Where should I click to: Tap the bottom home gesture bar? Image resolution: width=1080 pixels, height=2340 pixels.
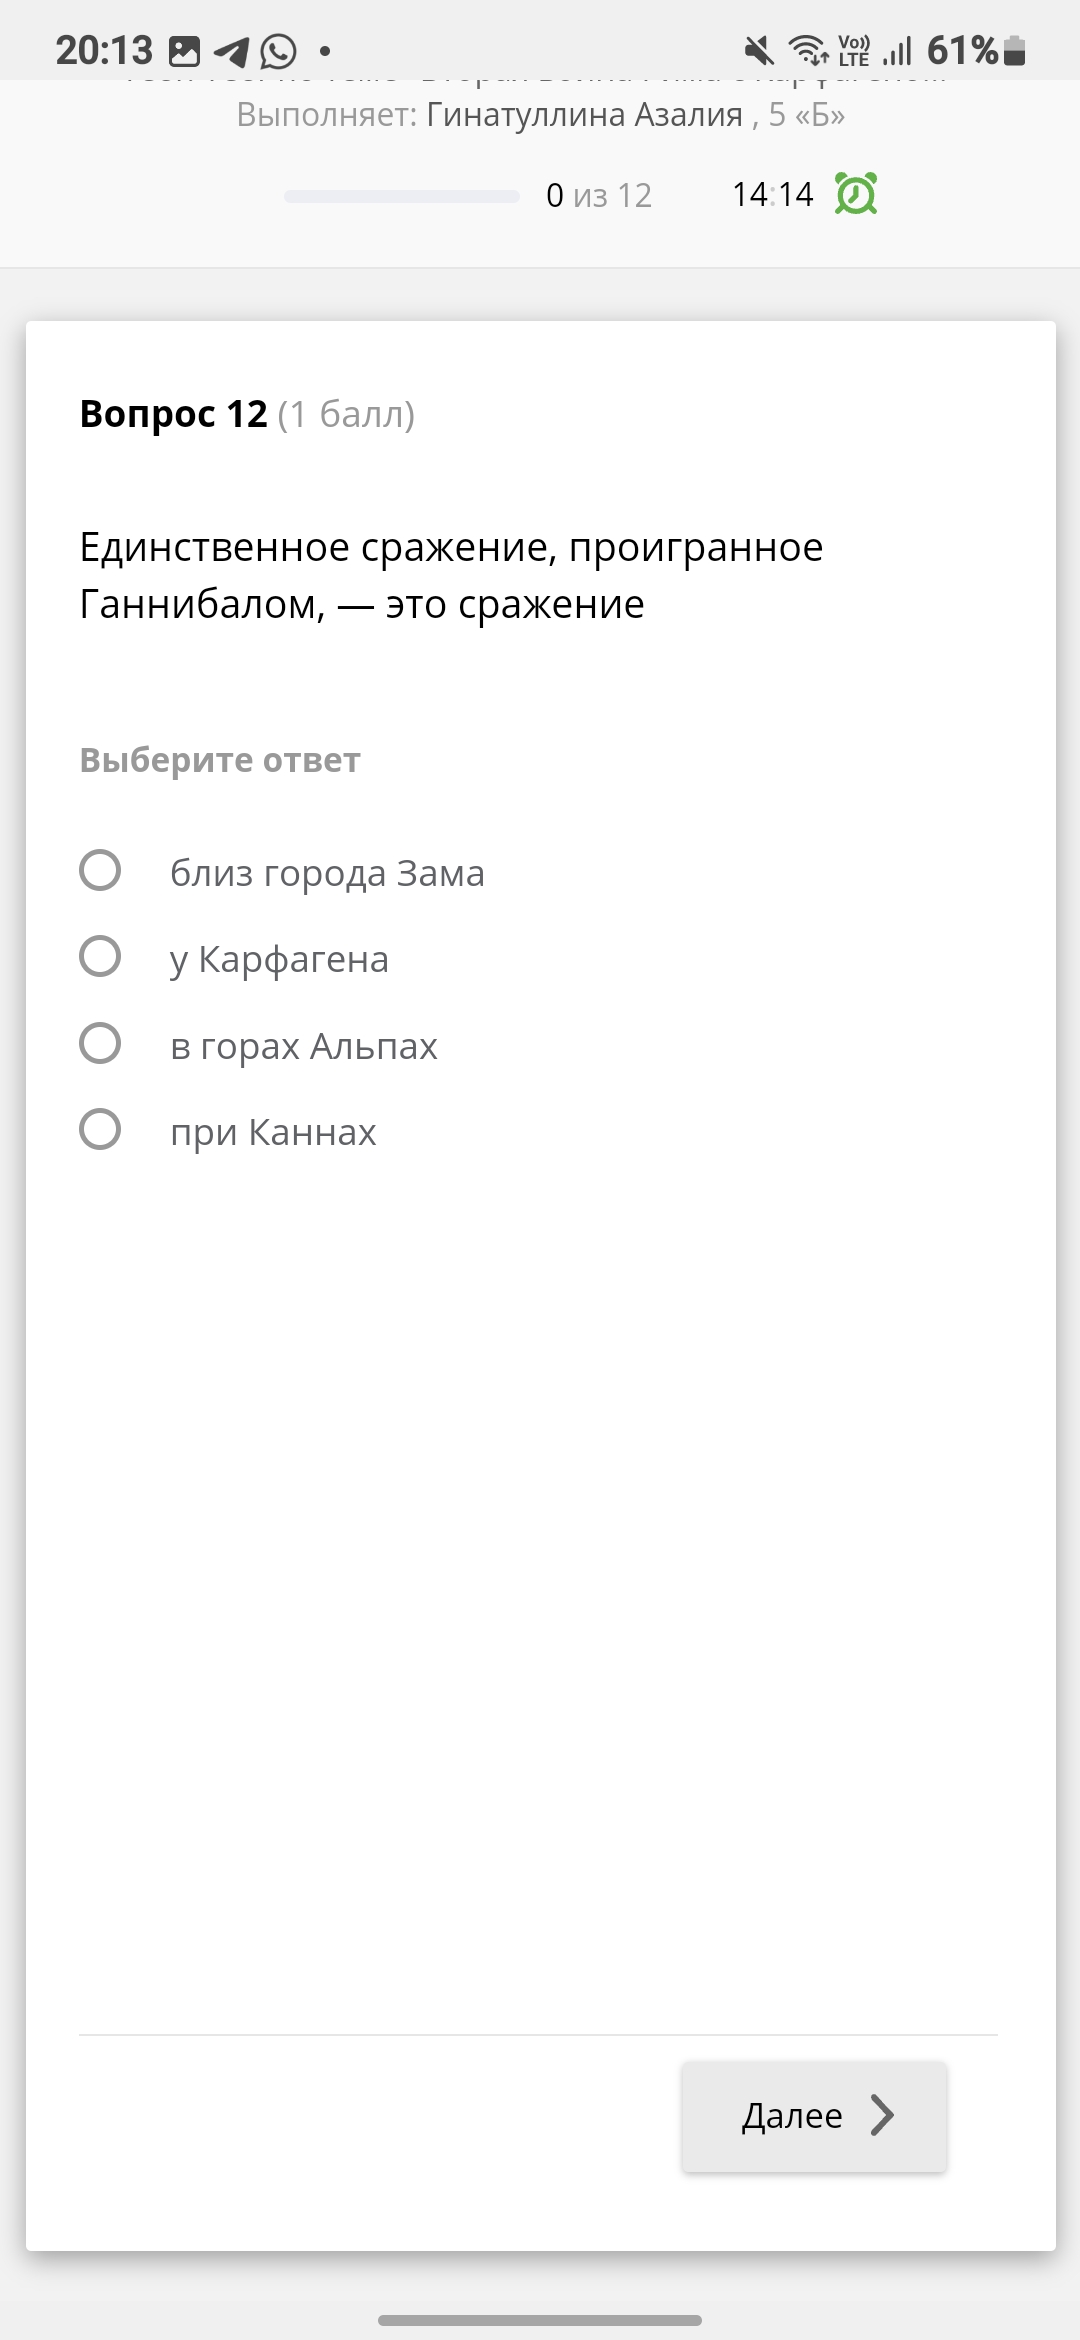click(x=540, y=2320)
